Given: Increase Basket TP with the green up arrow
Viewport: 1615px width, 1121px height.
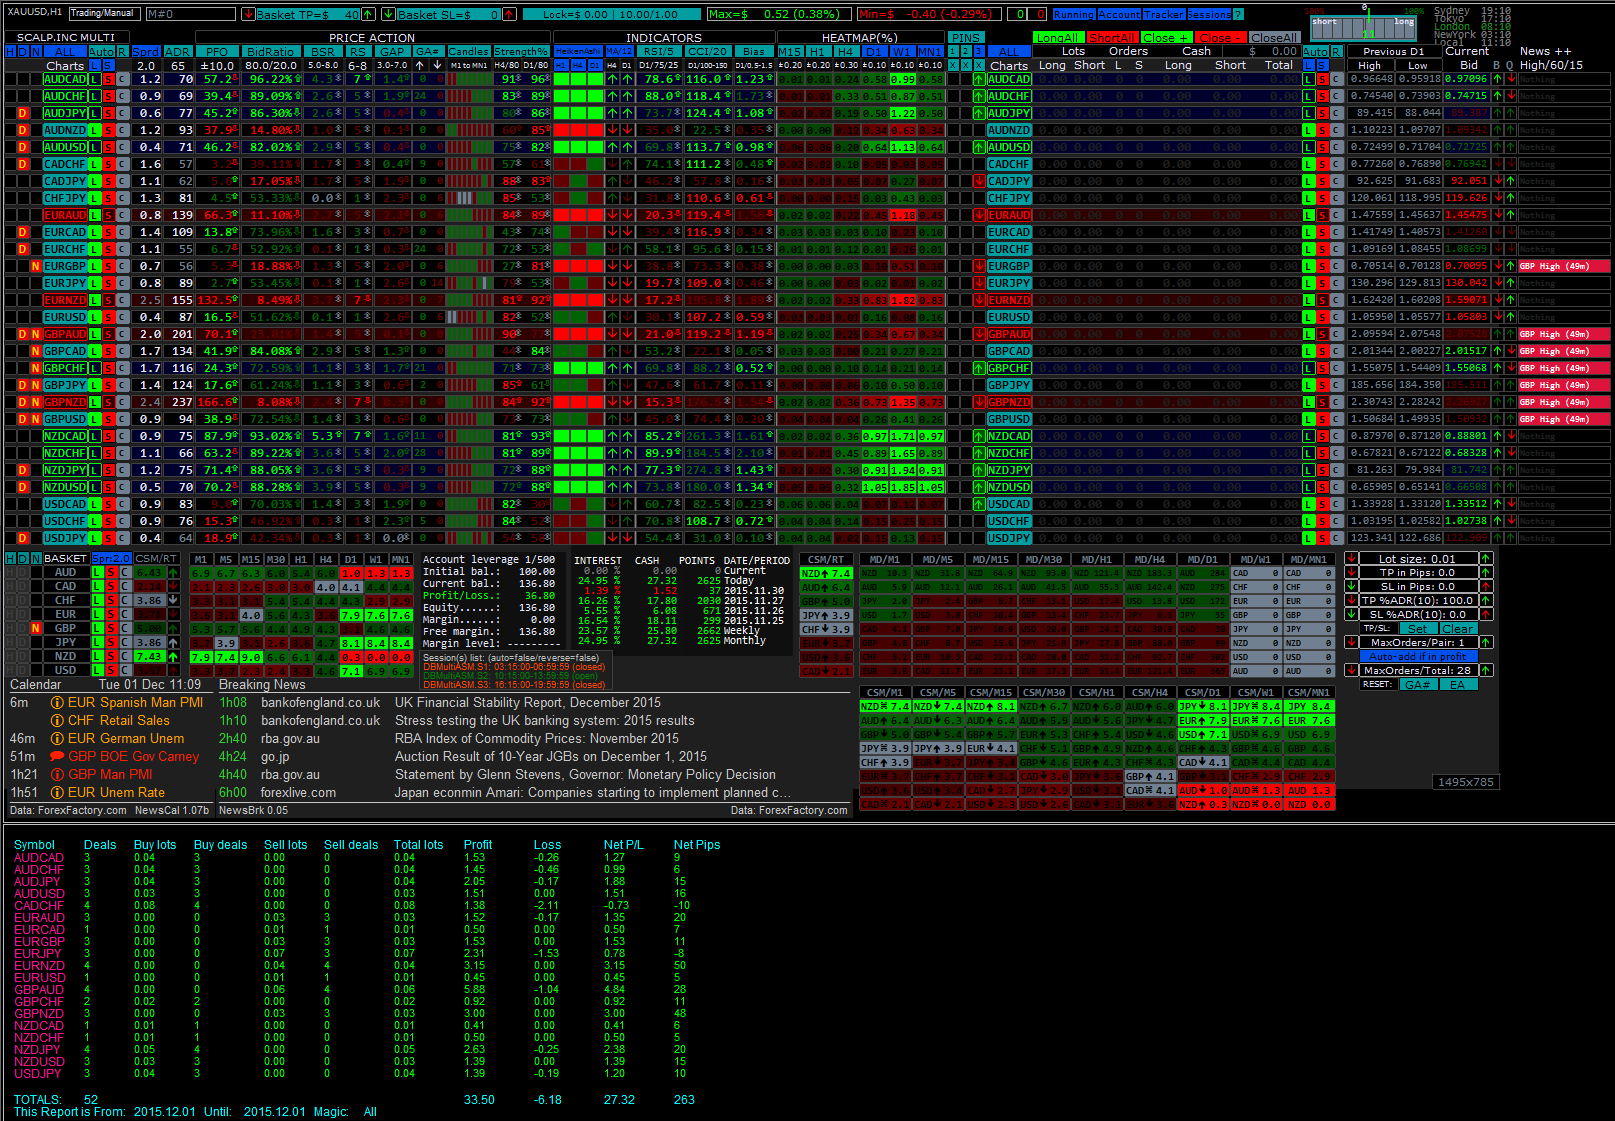Looking at the screenshot, I should pyautogui.click(x=368, y=14).
